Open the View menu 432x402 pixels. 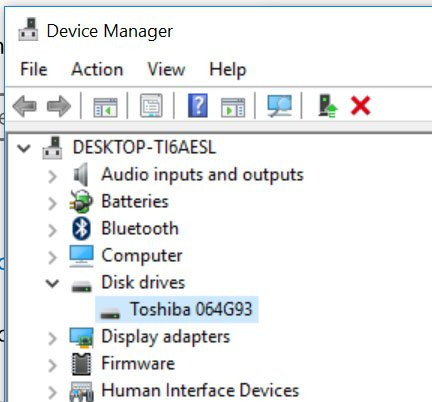tap(166, 70)
